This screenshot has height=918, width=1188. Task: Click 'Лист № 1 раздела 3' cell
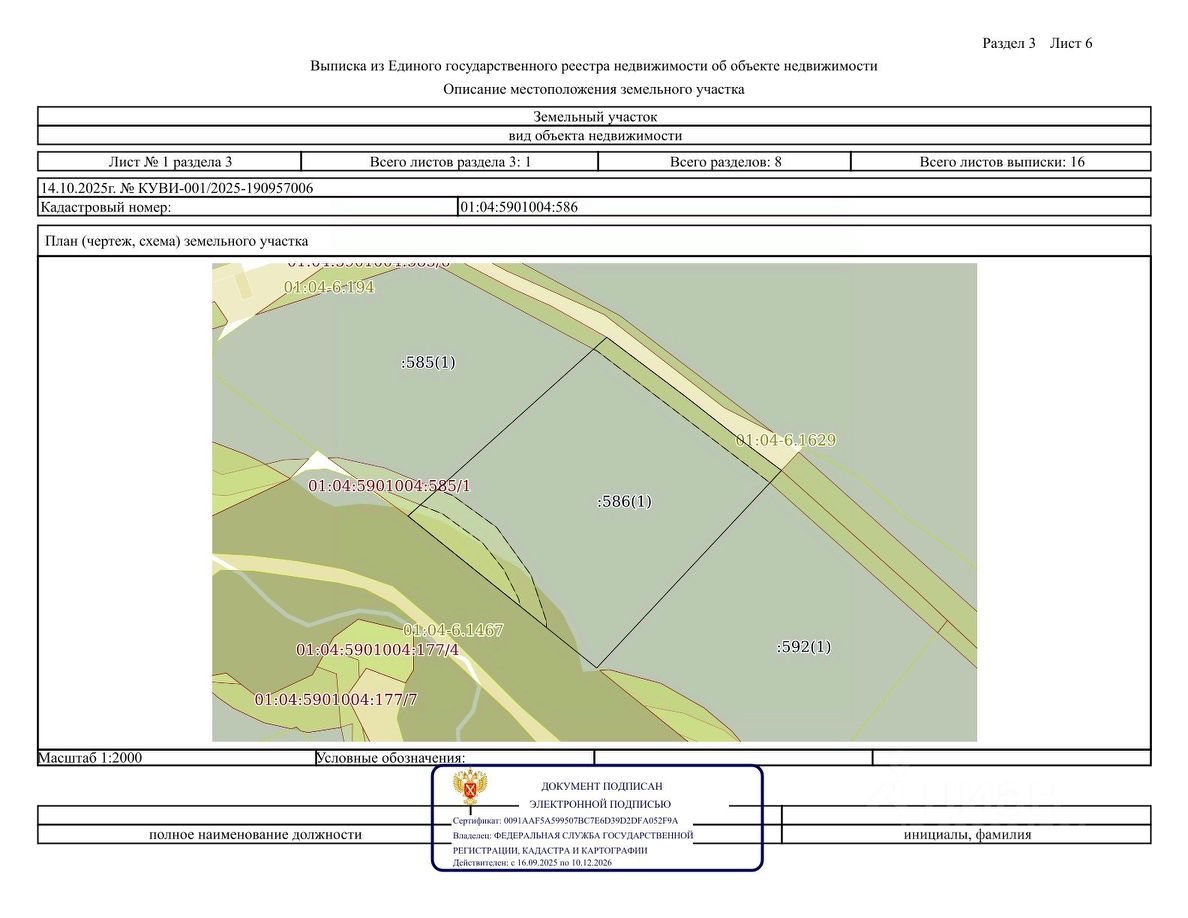coord(170,161)
